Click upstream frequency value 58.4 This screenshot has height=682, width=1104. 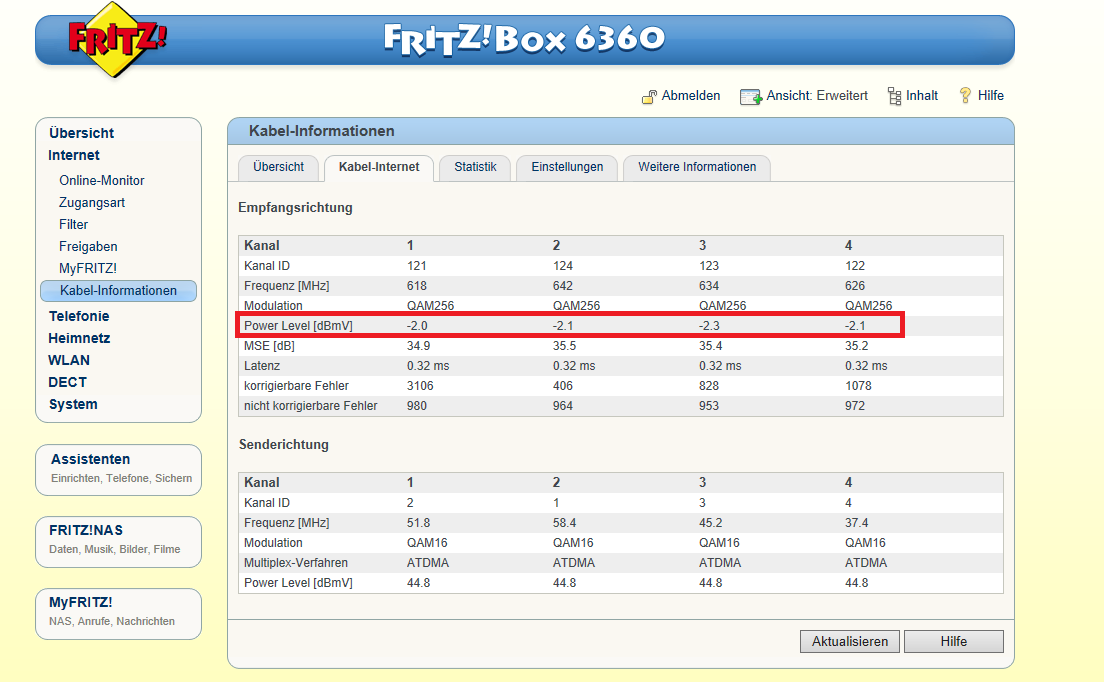pyautogui.click(x=565, y=523)
